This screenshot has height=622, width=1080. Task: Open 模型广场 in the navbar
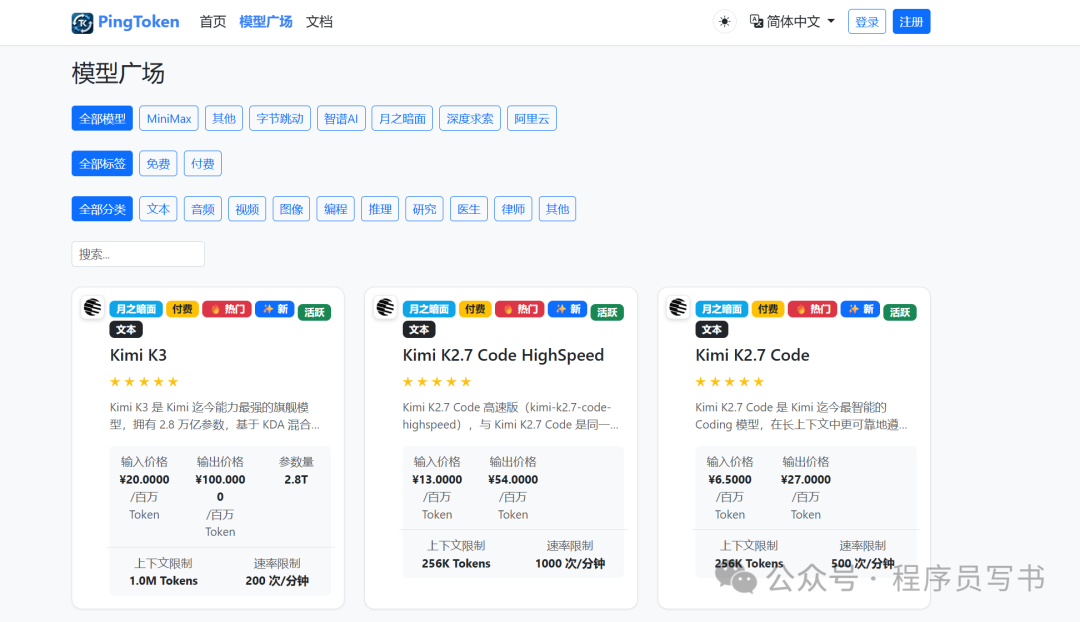point(266,22)
